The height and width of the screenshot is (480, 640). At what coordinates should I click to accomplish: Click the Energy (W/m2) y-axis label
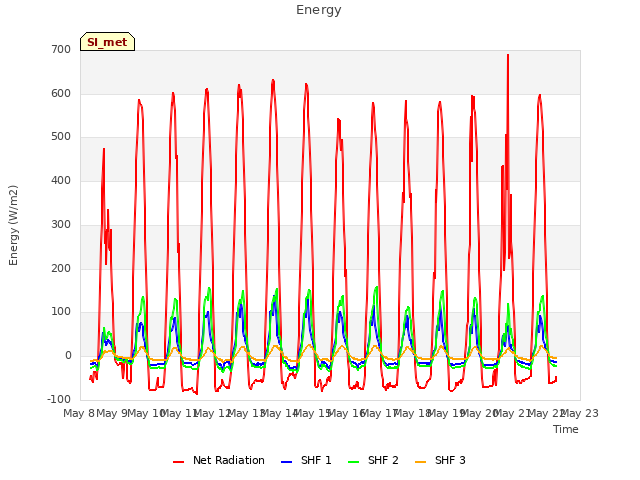pyautogui.click(x=13, y=225)
